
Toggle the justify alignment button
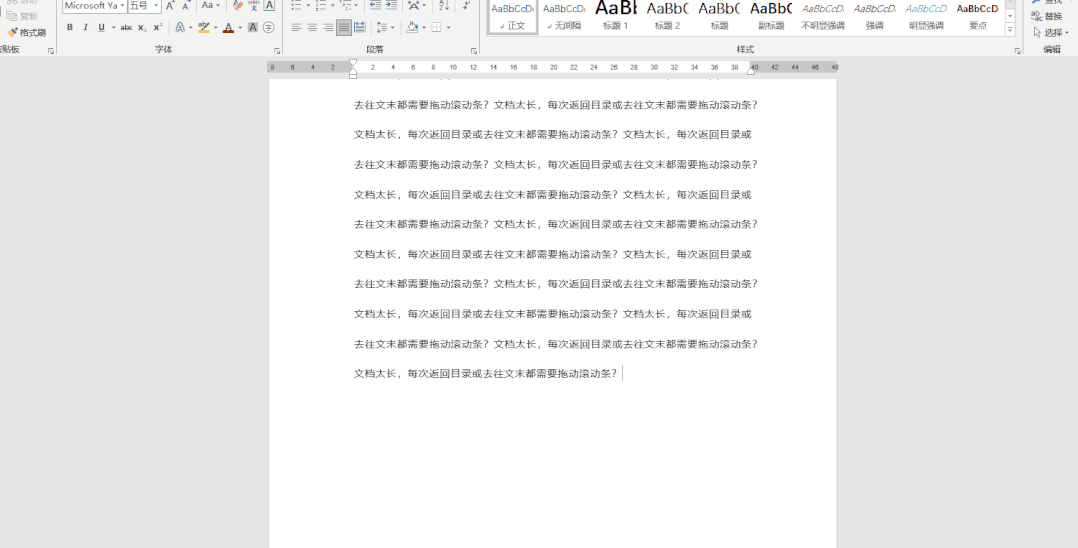pos(344,28)
